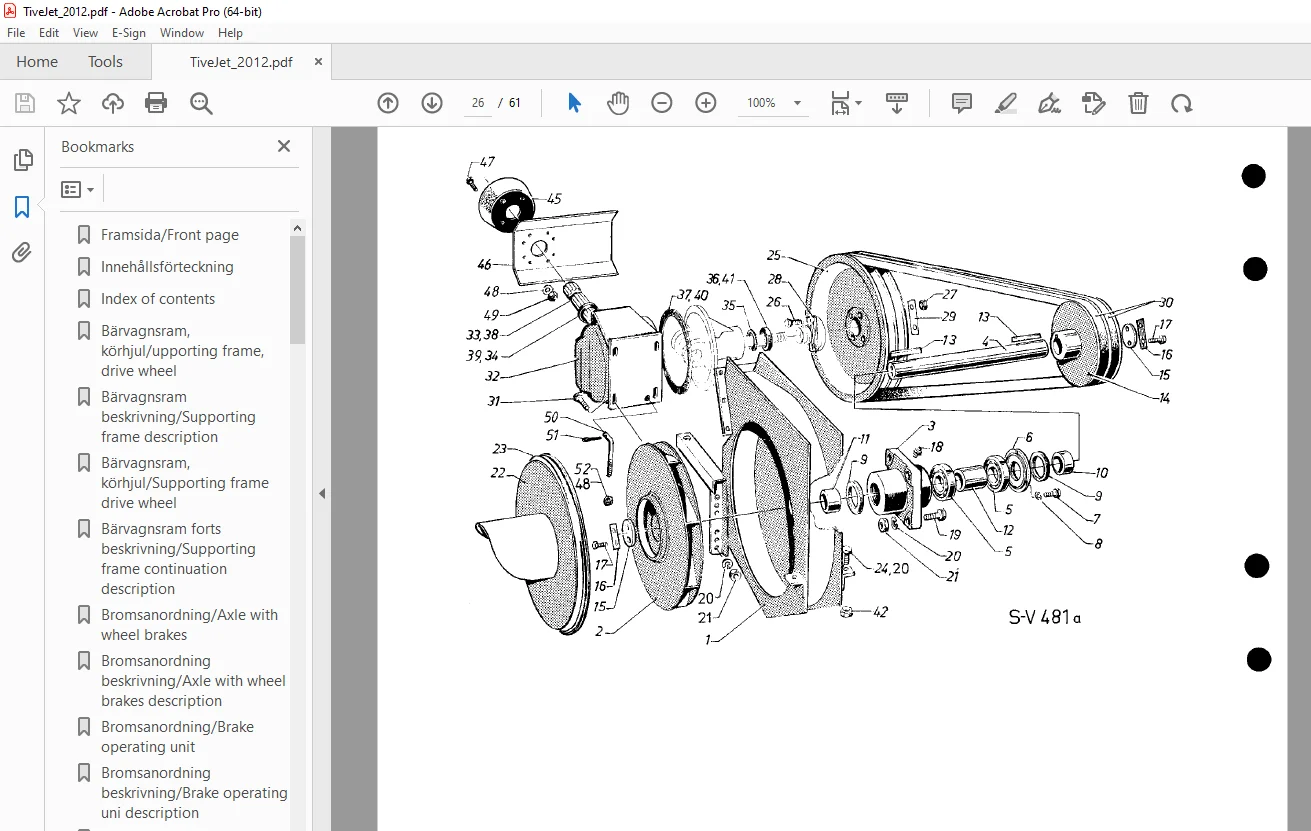Activate the Selection arrow tool
This screenshot has width=1311, height=831.
coord(574,103)
